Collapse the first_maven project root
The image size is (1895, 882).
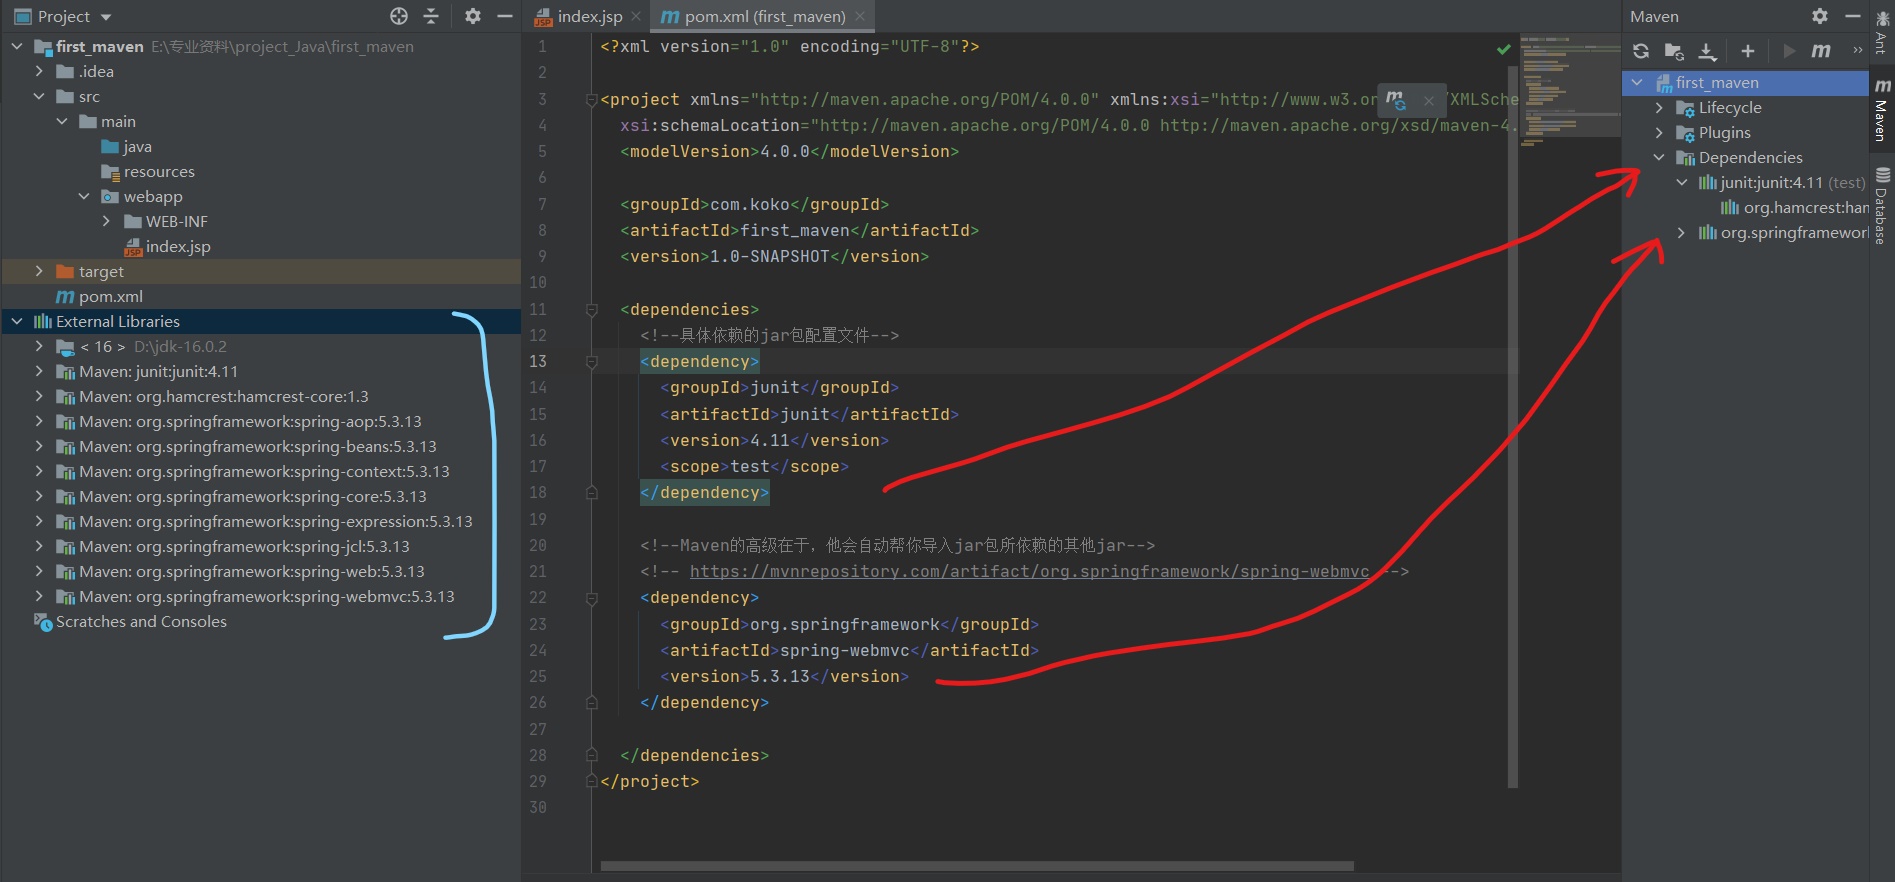[x=17, y=46]
